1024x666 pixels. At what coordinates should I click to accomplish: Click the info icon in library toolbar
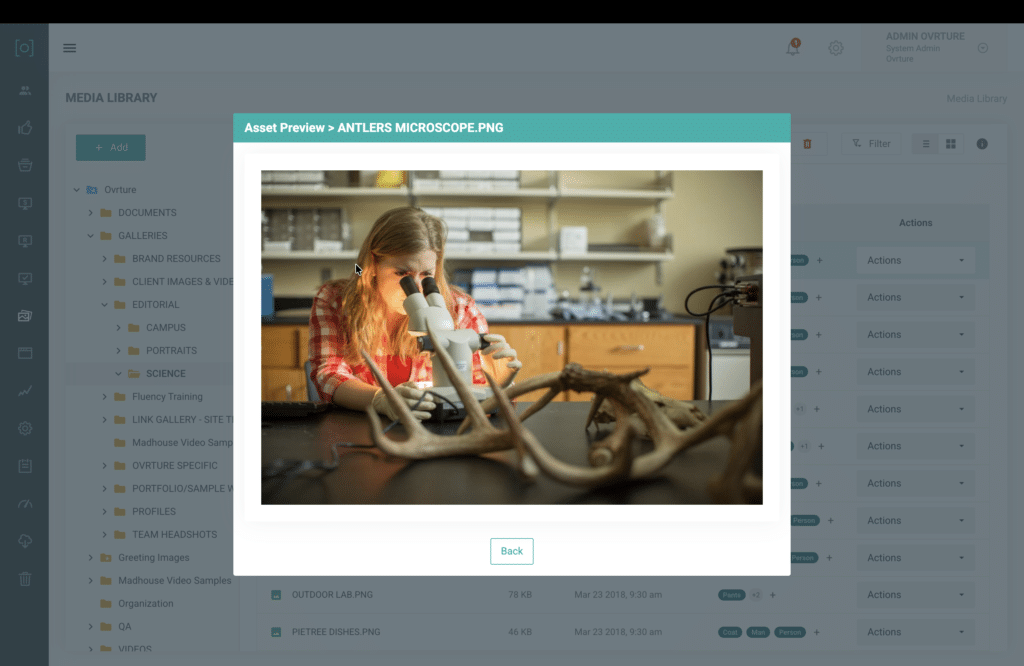(x=982, y=144)
